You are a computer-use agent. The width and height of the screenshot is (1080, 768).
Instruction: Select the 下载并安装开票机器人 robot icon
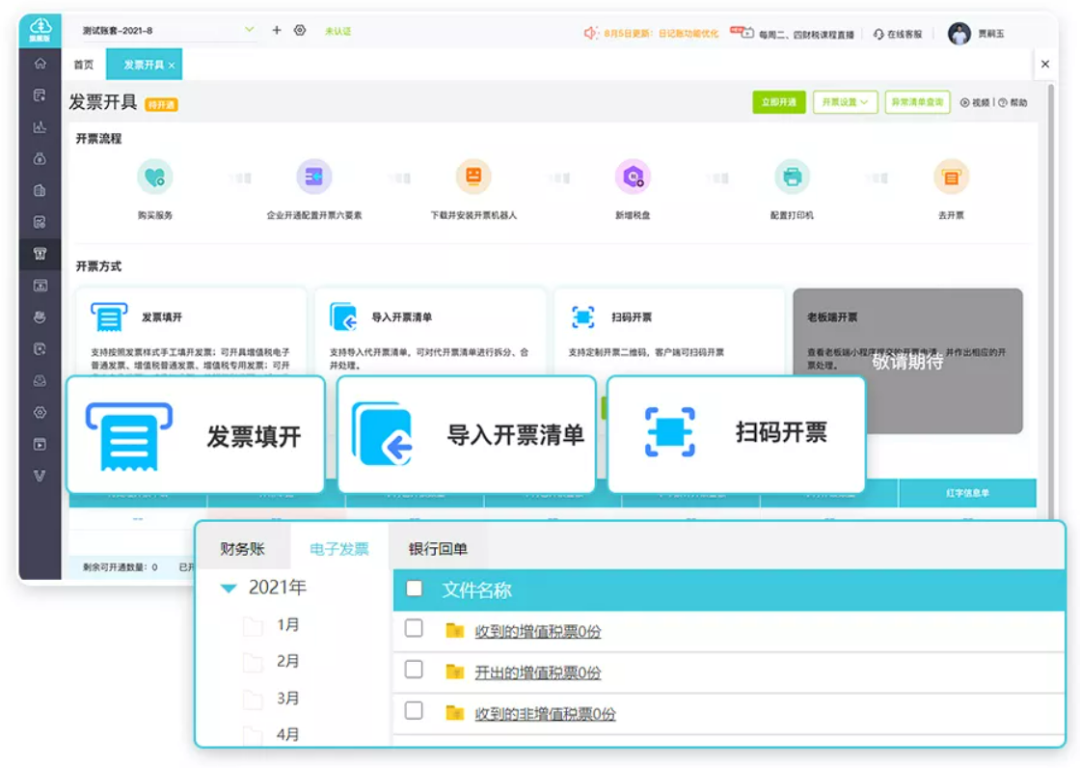(473, 176)
